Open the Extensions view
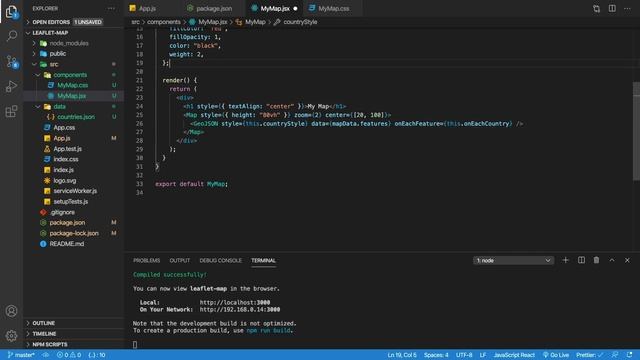This screenshot has height=360, width=640. [11, 111]
